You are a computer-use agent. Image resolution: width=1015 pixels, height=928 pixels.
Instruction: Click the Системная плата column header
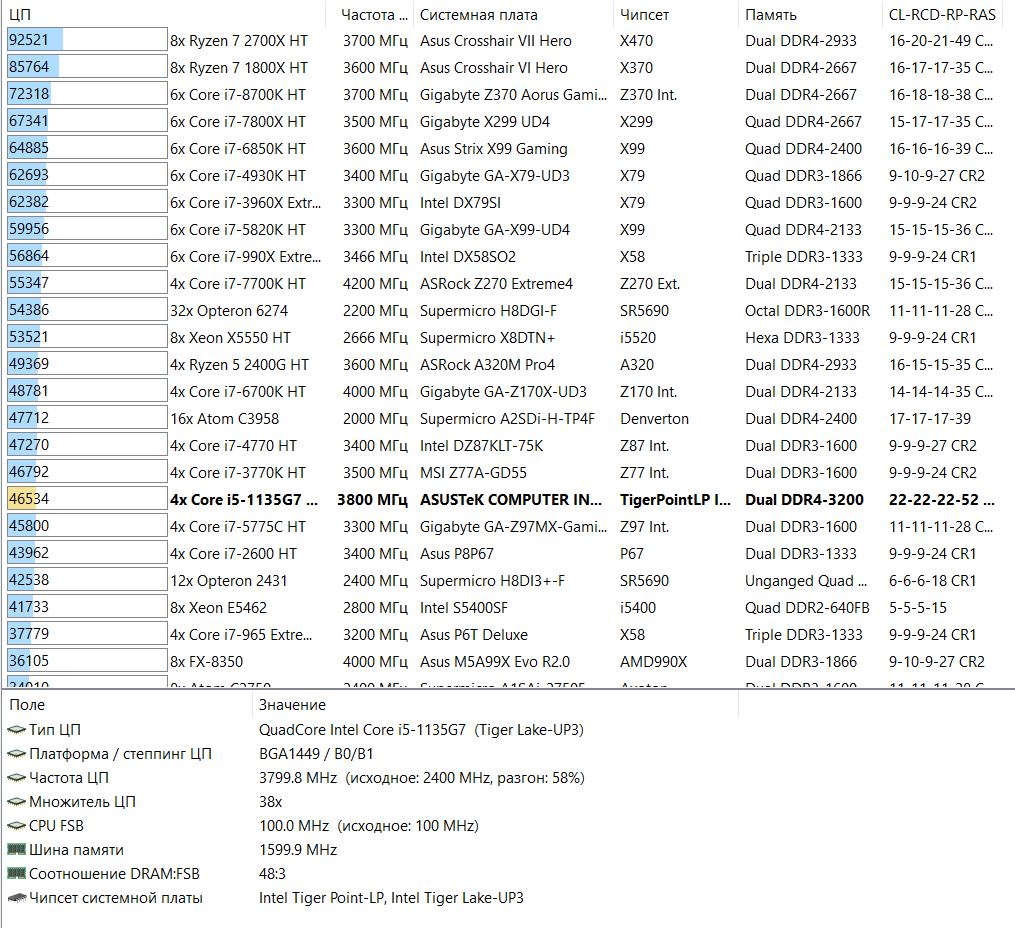pos(513,14)
